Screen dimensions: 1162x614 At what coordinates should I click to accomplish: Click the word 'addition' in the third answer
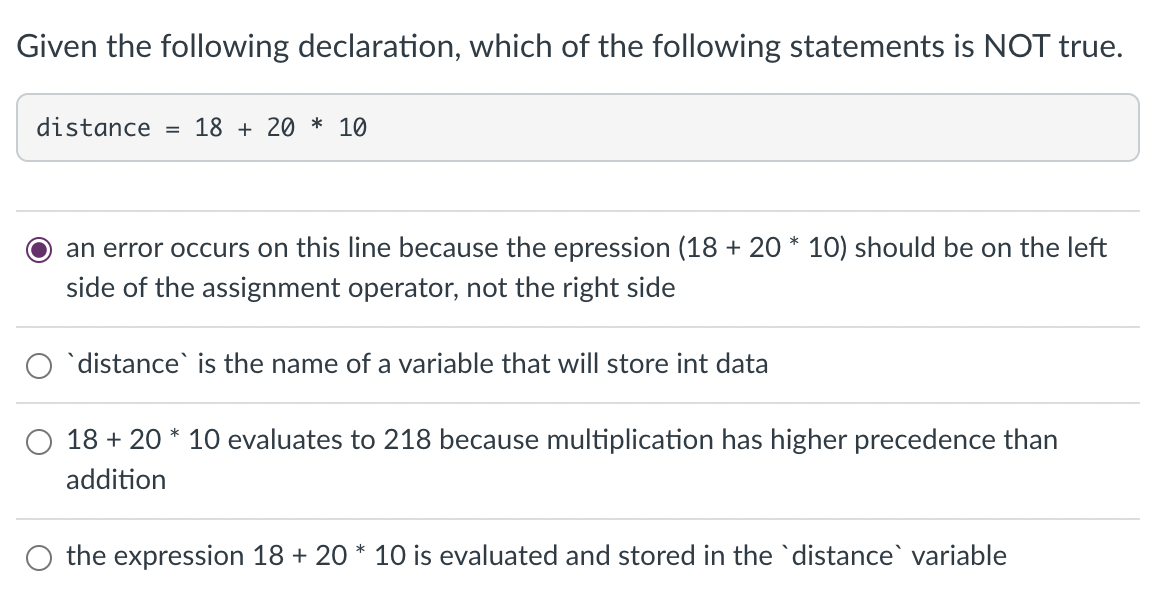tap(115, 479)
